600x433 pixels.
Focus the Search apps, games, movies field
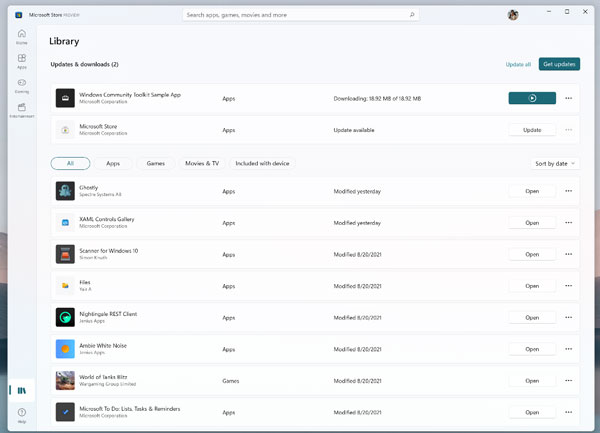(x=300, y=15)
